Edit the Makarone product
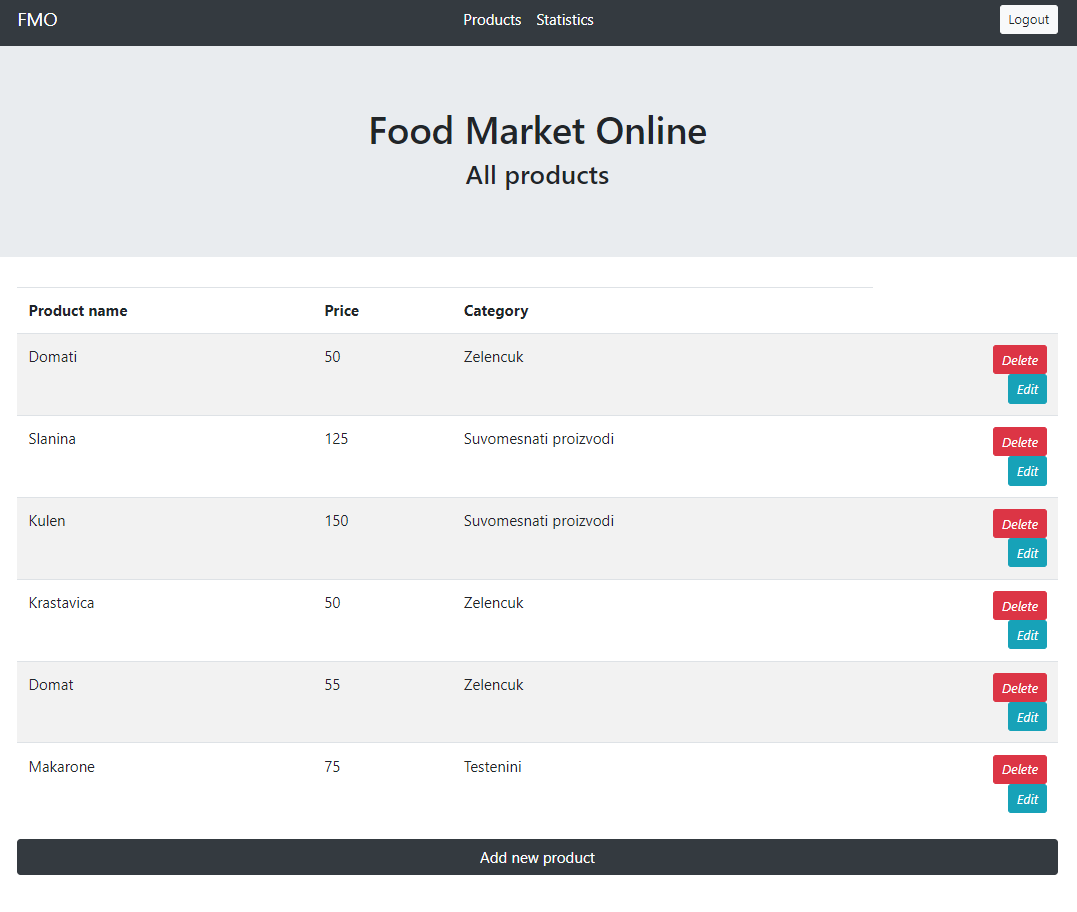The height and width of the screenshot is (912, 1077). tap(1027, 799)
